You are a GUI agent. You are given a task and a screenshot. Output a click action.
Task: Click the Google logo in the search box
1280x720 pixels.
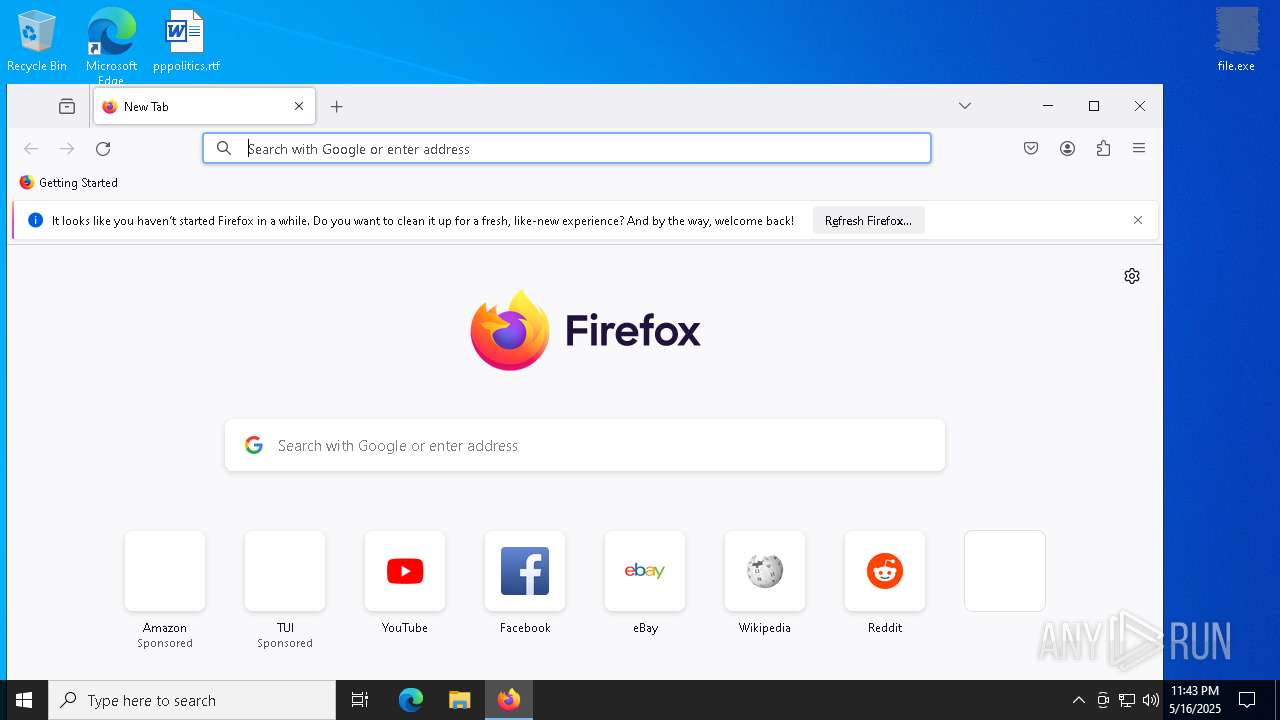[254, 445]
